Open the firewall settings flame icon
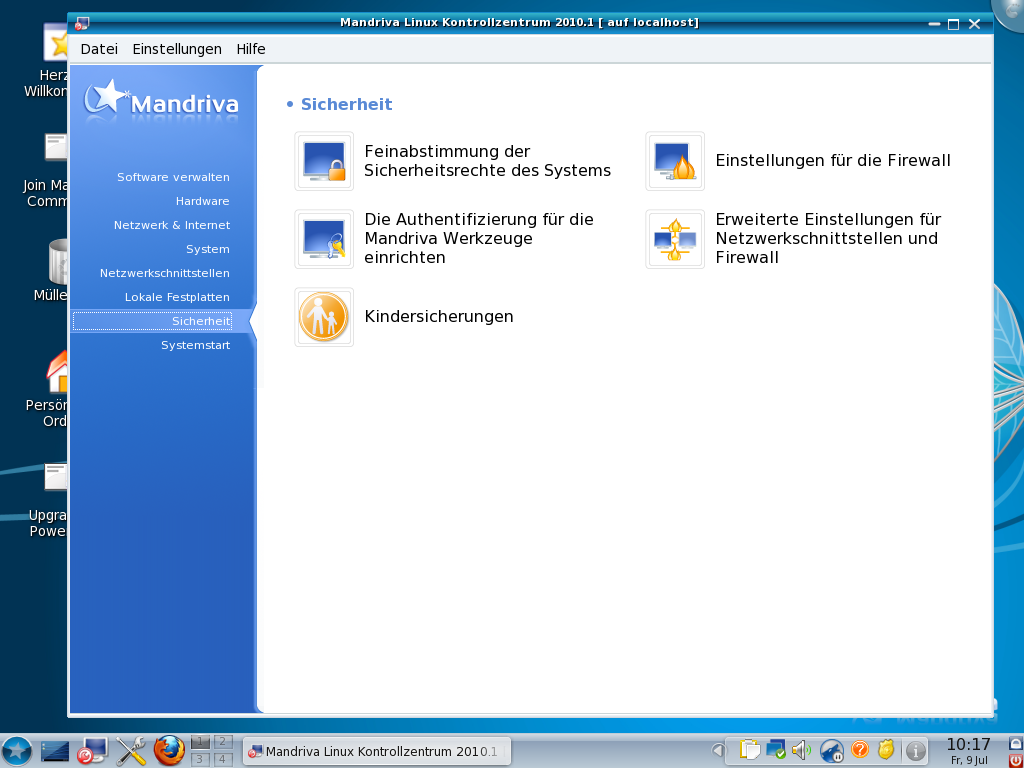The image size is (1024, 768). (675, 161)
